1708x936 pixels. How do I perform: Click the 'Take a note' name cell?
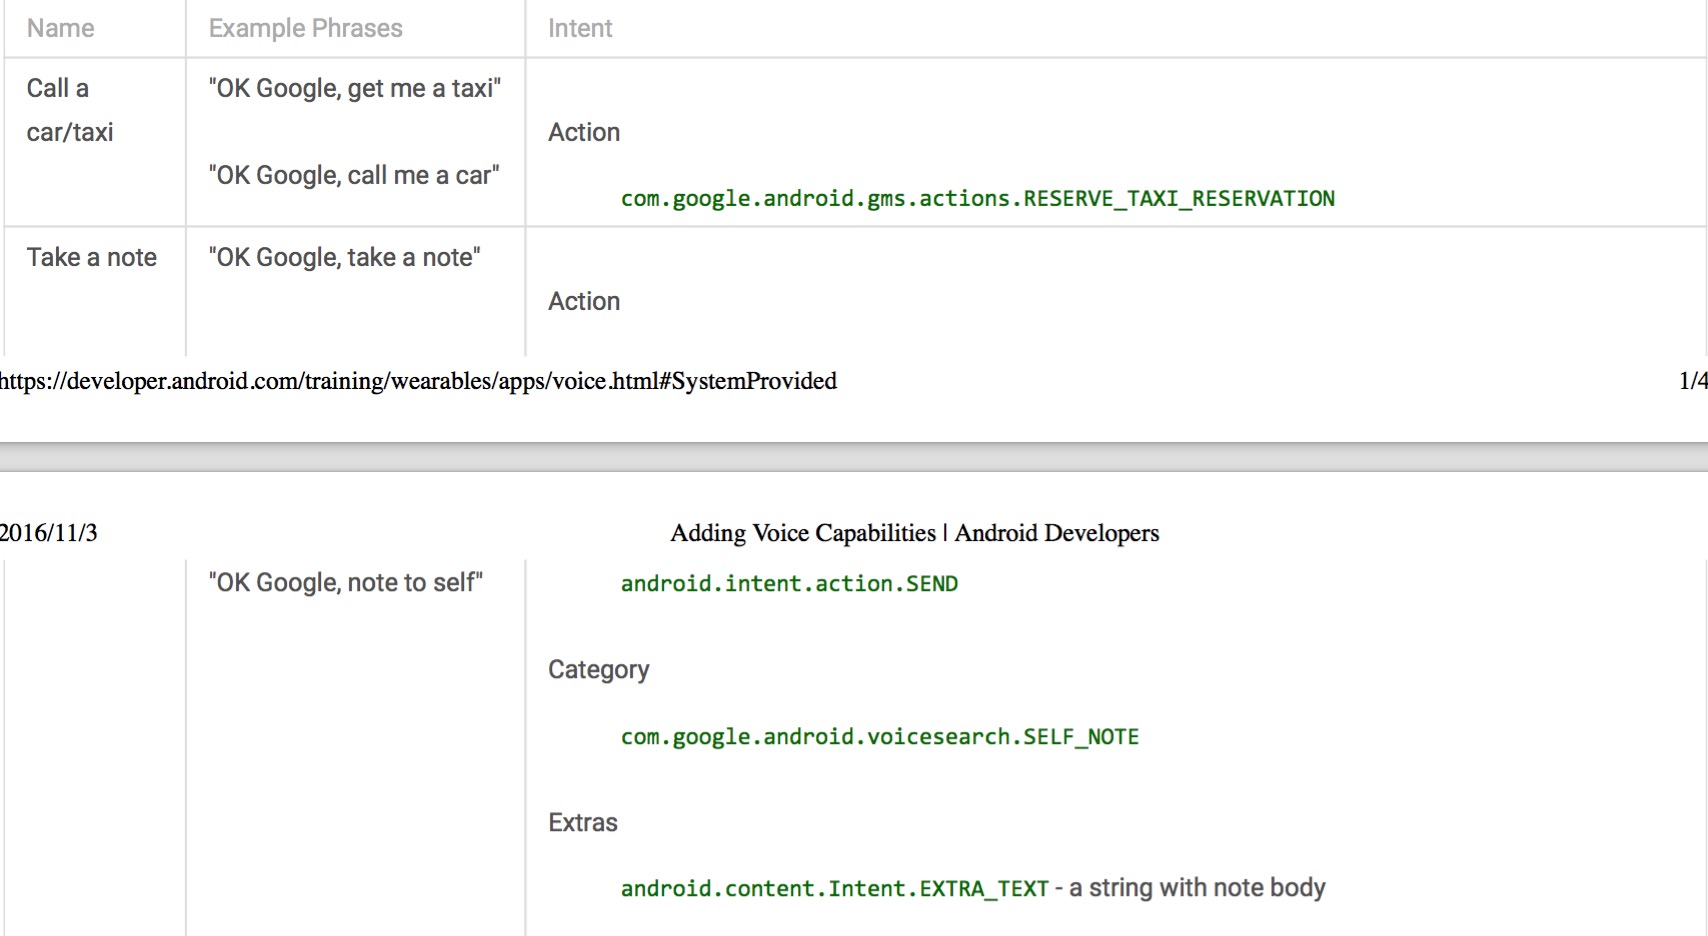point(92,257)
